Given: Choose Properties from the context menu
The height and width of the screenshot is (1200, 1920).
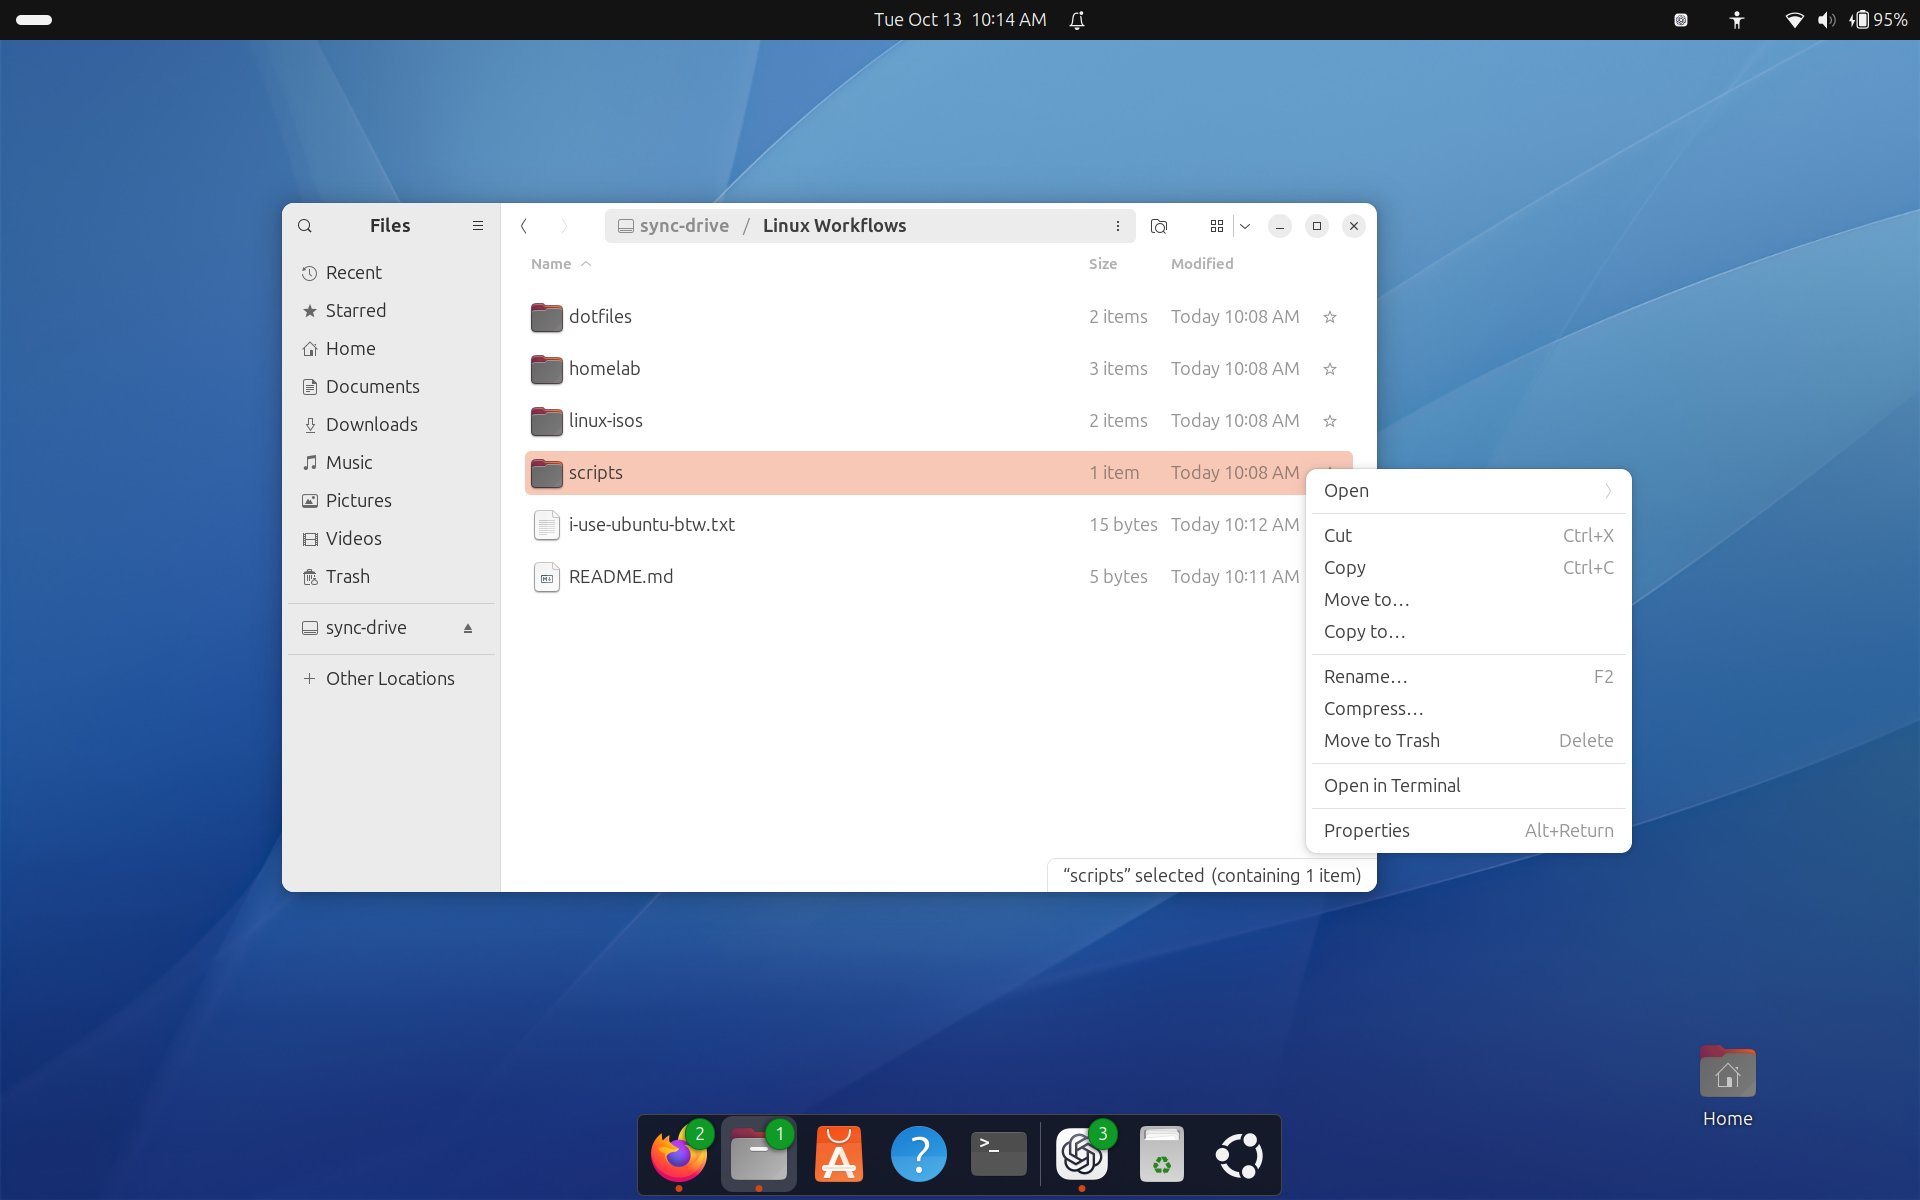Looking at the screenshot, I should pos(1468,831).
